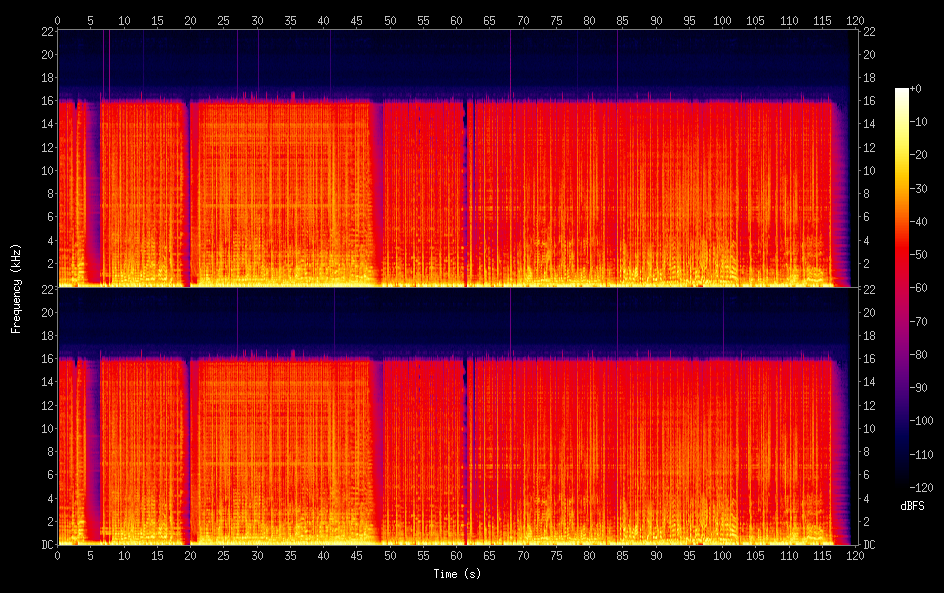The width and height of the screenshot is (944, 593).
Task: Click the "dBFS" label below the color scale
Action: [911, 507]
